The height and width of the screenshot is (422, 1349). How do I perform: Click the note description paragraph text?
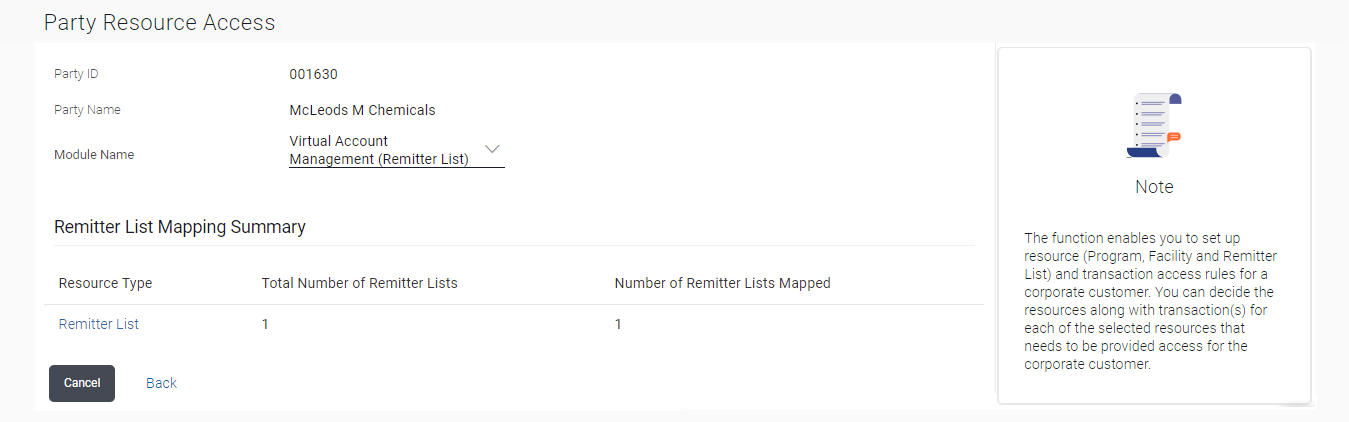(1150, 301)
